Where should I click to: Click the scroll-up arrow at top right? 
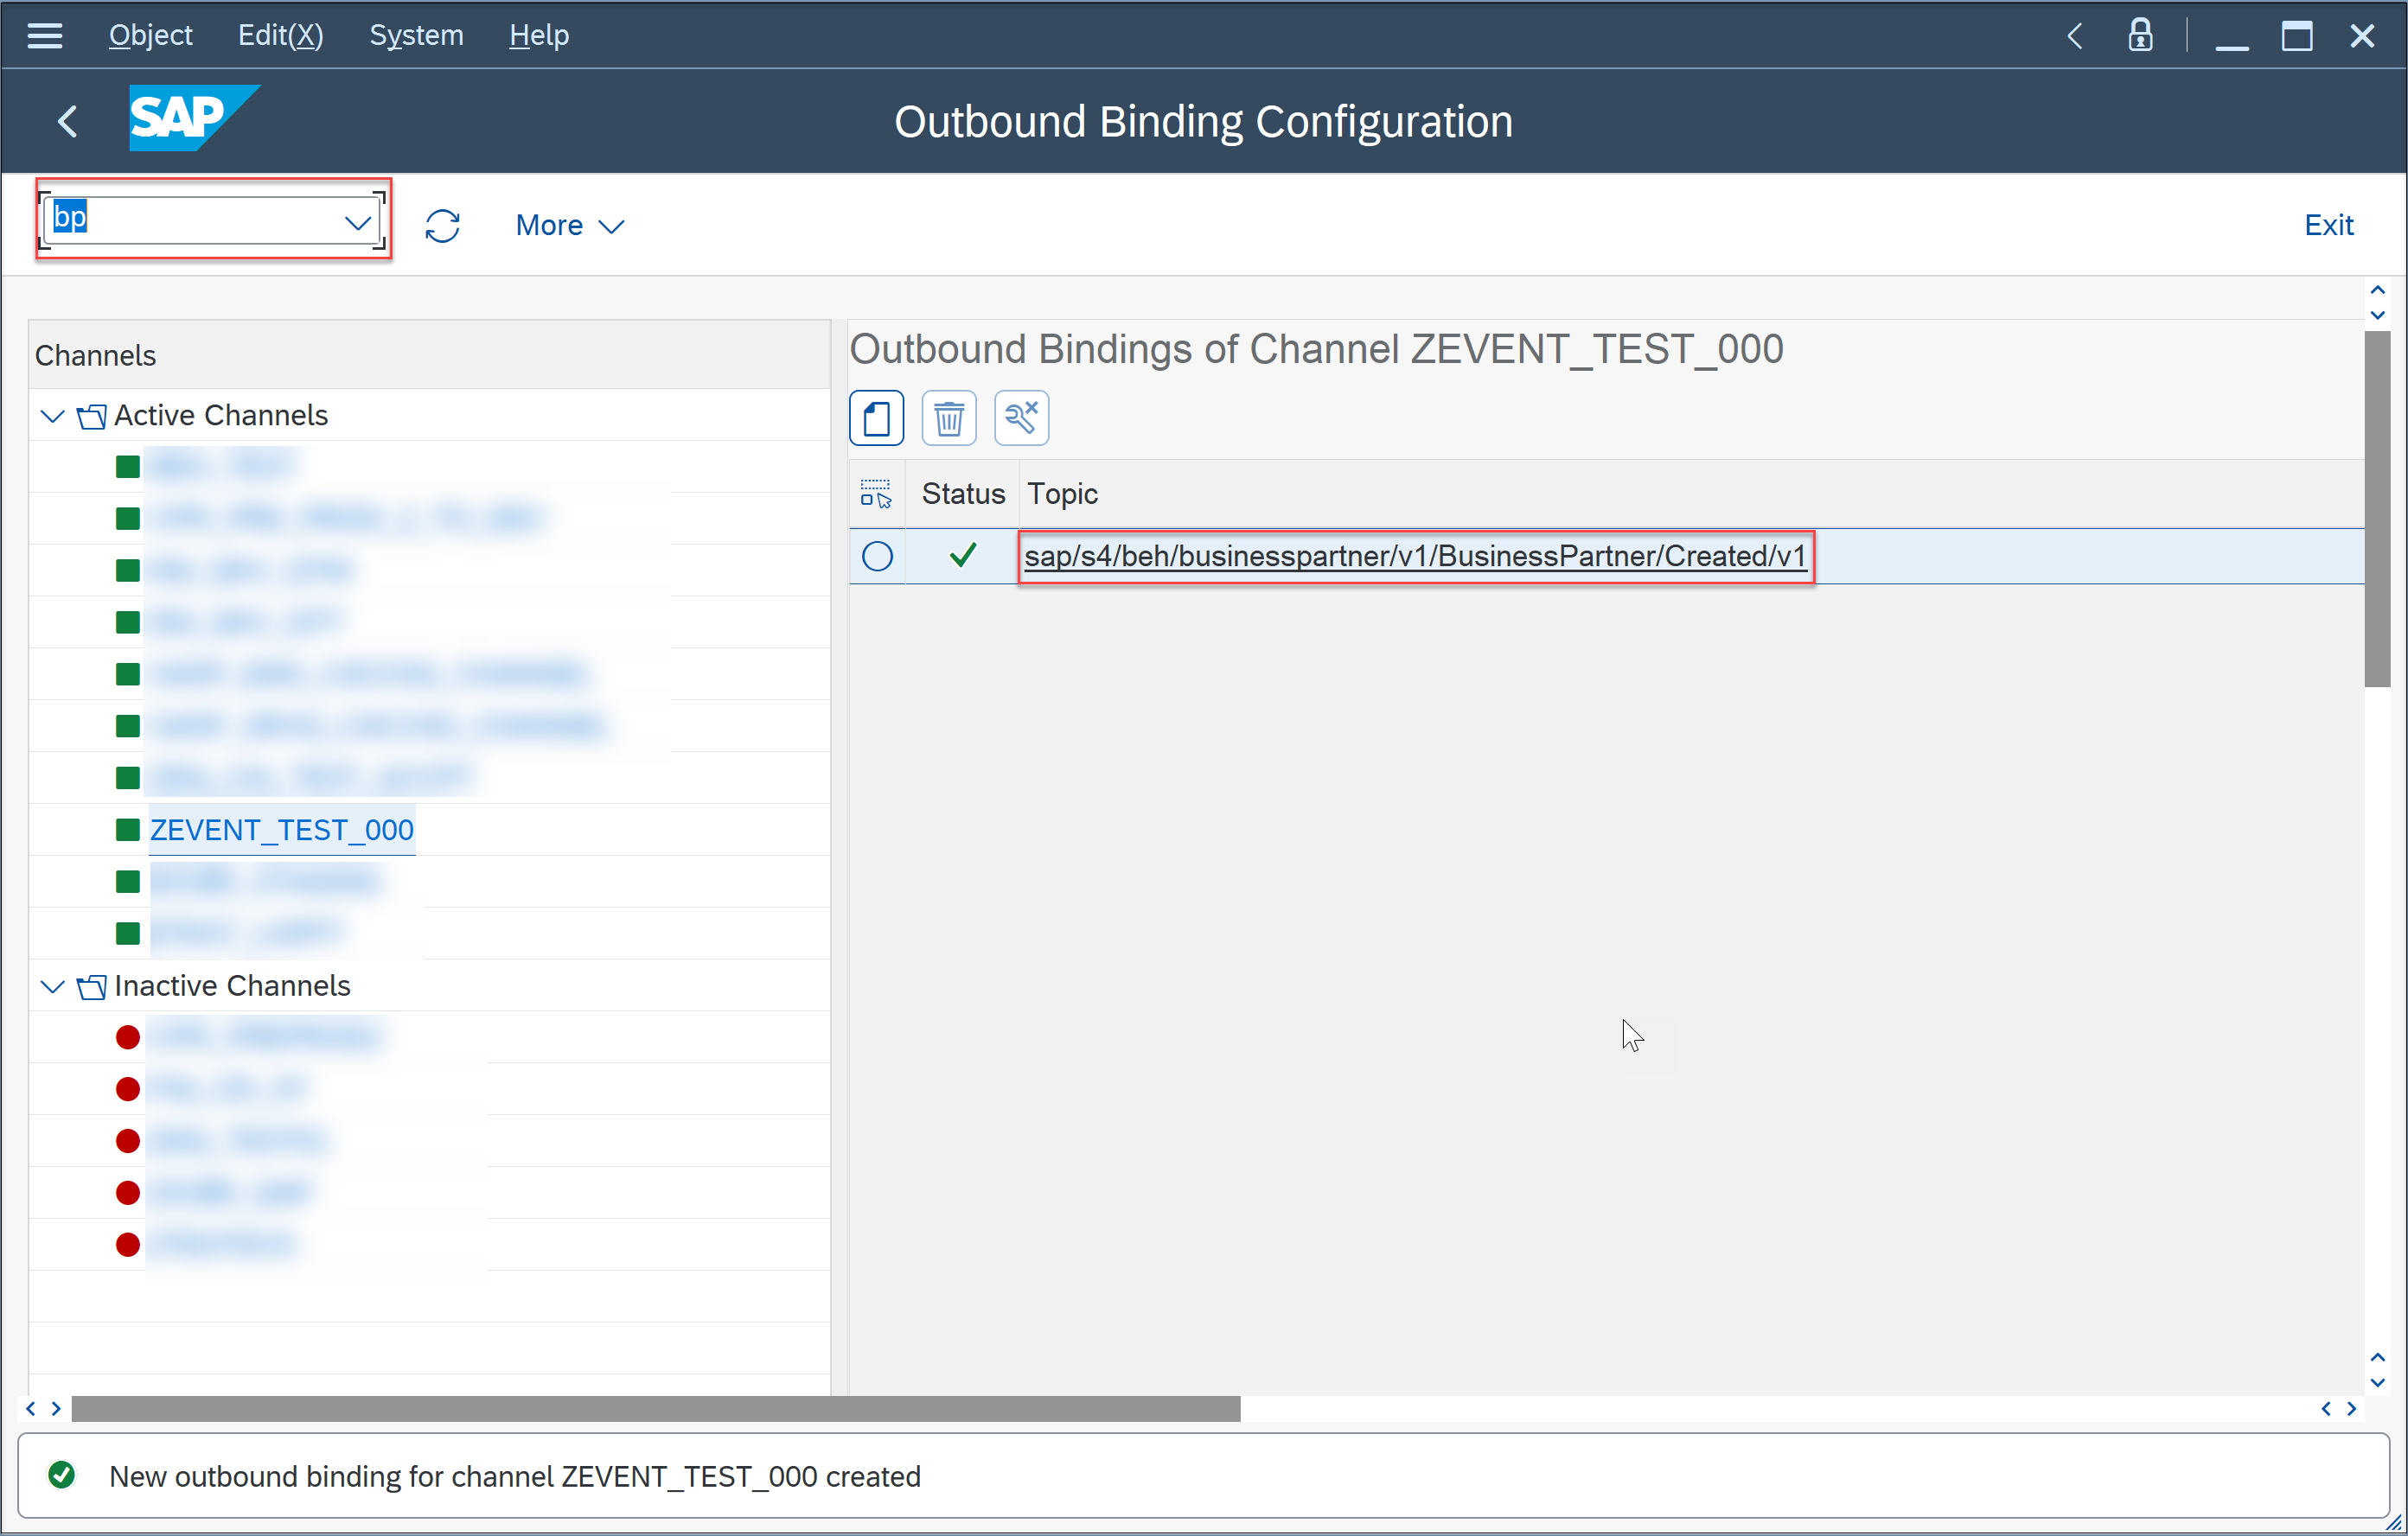(x=2378, y=290)
